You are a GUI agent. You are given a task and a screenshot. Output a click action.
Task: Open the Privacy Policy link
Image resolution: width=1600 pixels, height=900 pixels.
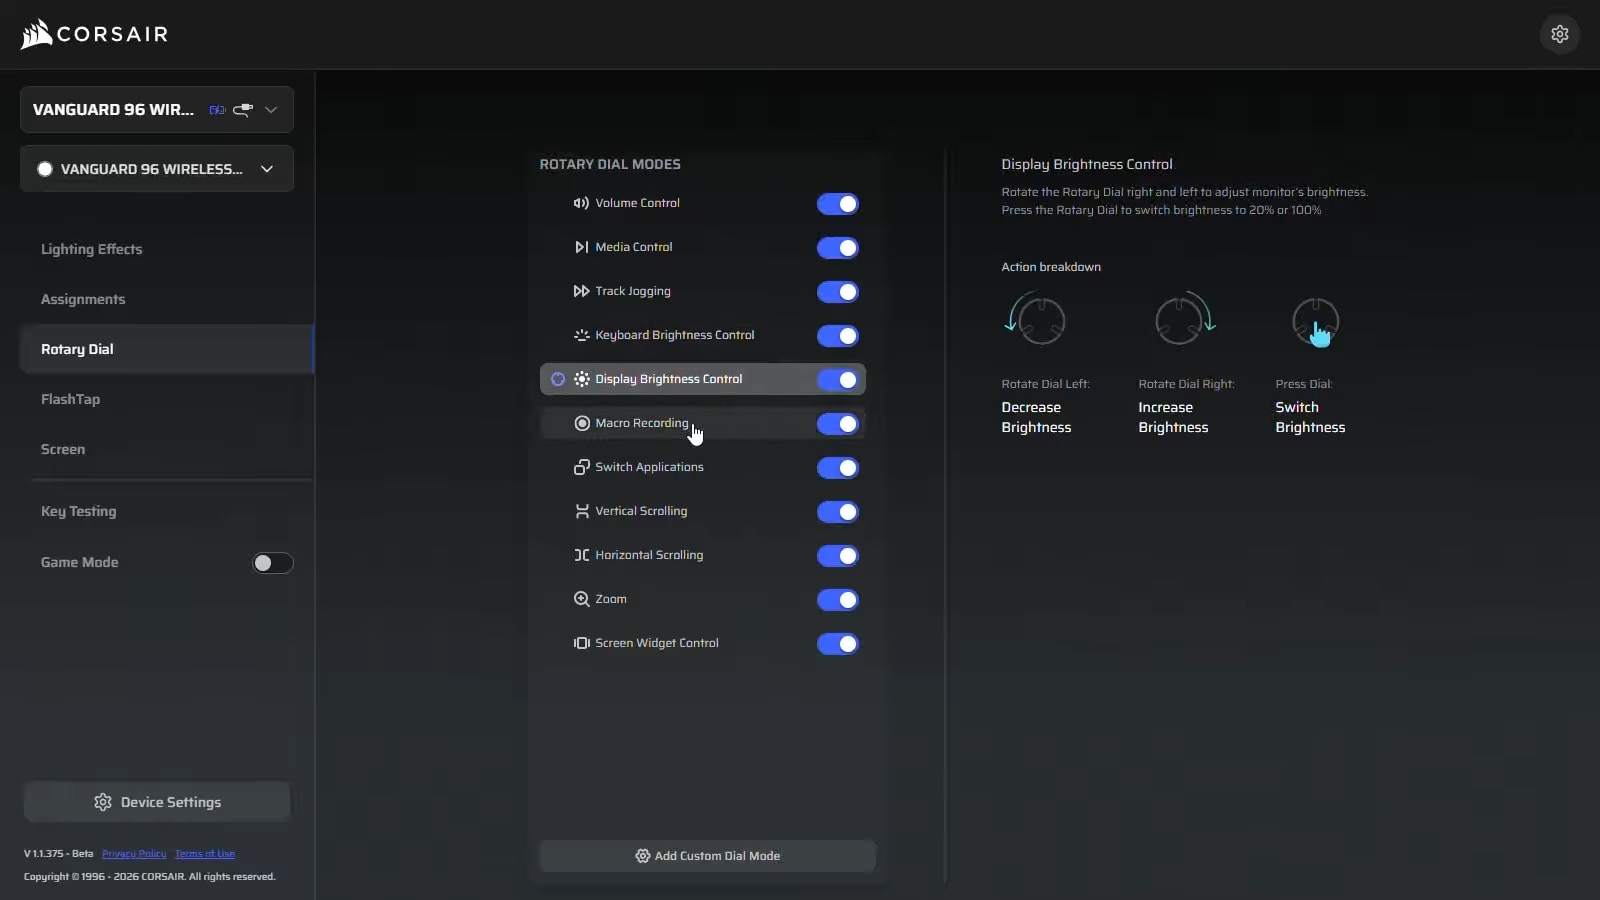pyautogui.click(x=134, y=854)
